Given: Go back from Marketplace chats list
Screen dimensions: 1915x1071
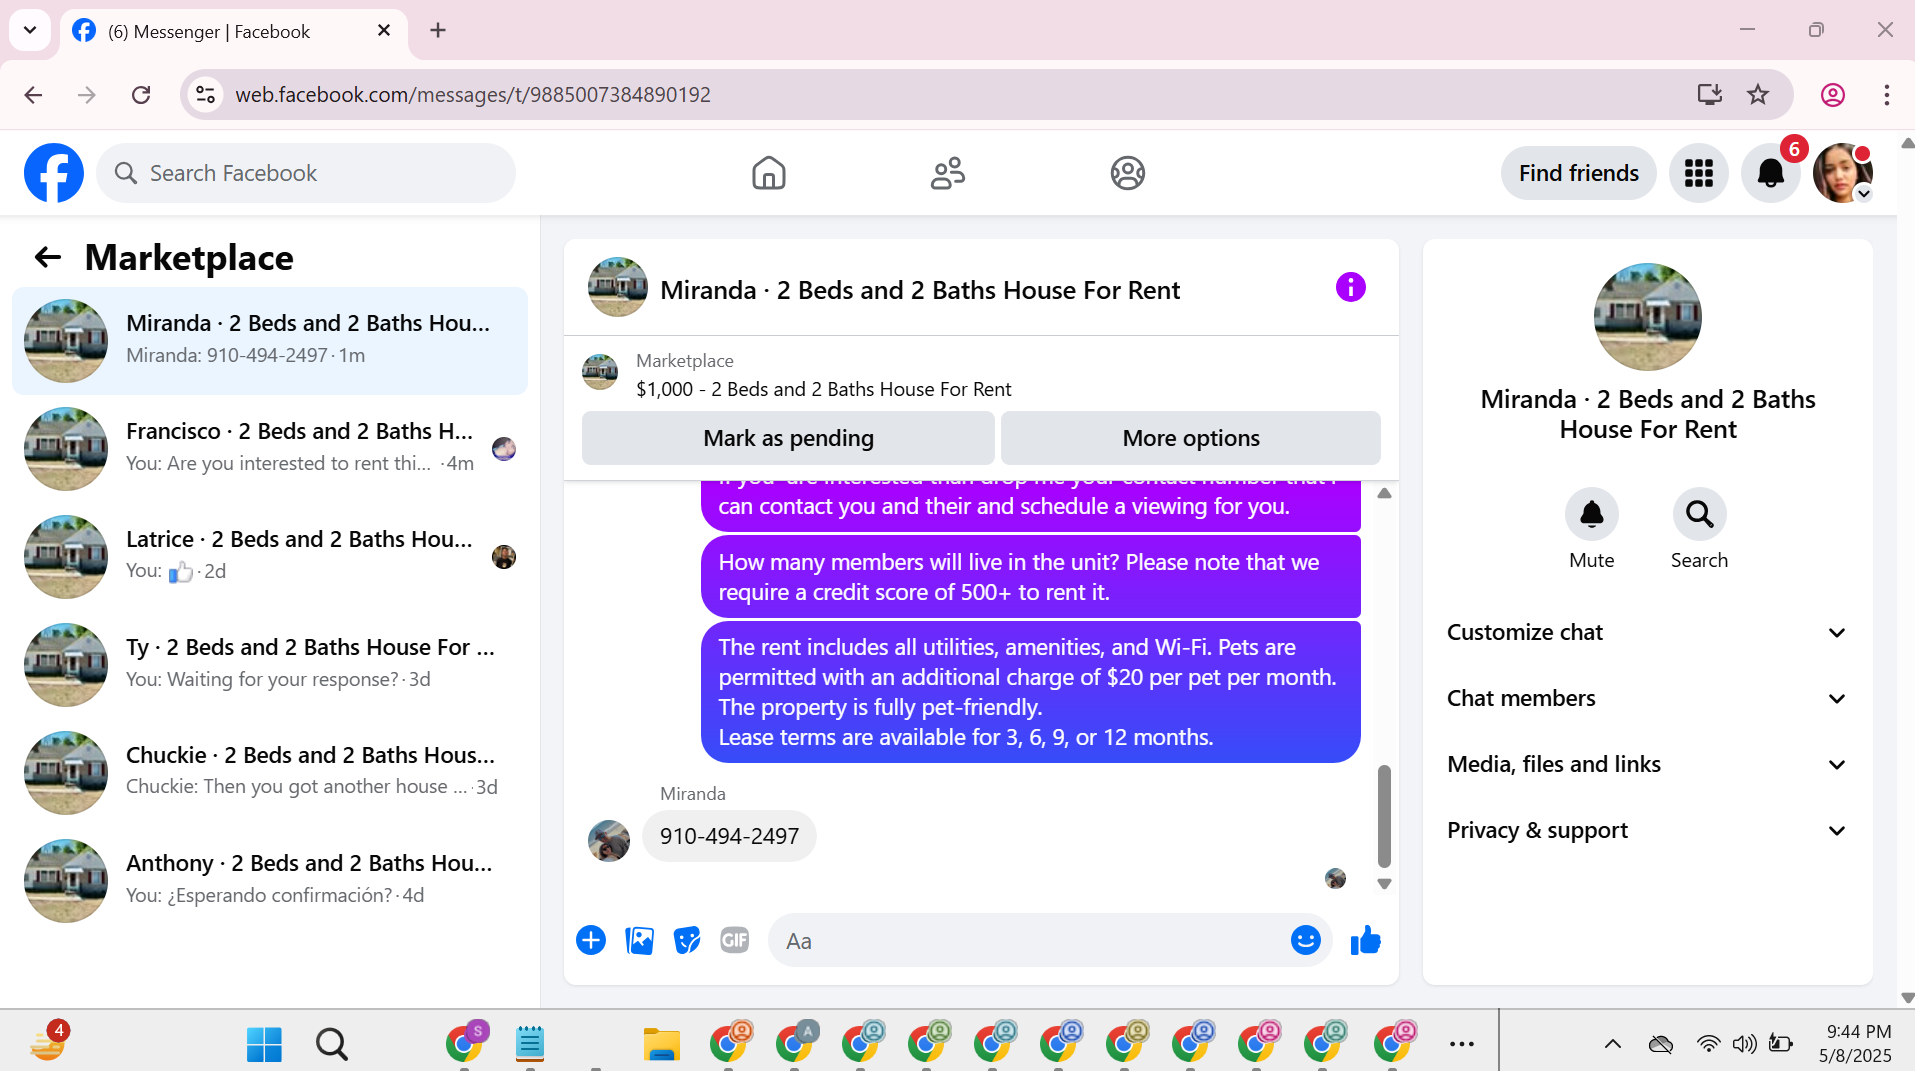Looking at the screenshot, I should (47, 258).
